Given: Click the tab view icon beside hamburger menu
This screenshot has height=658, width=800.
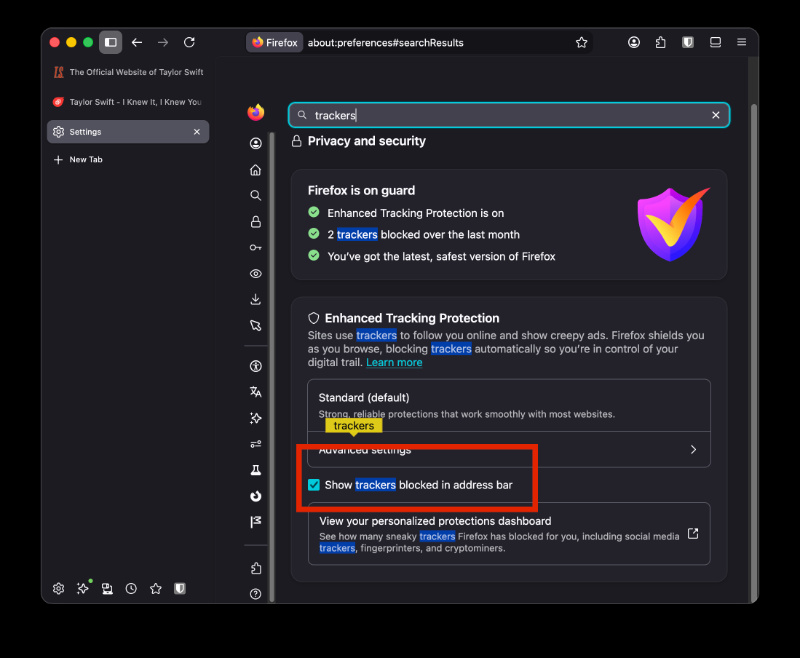Looking at the screenshot, I should tap(715, 42).
